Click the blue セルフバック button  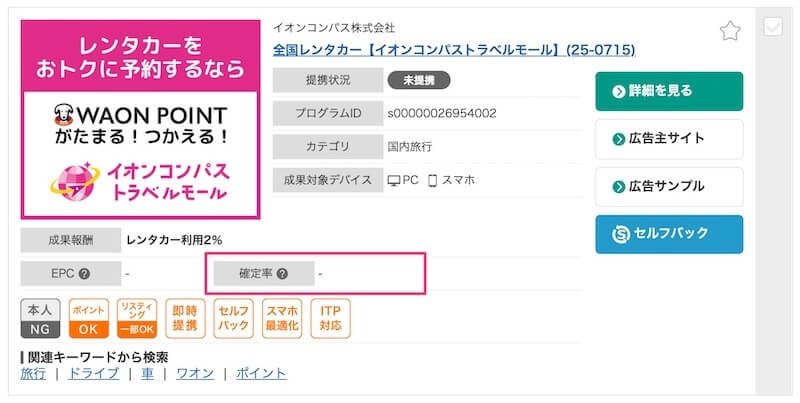[669, 234]
